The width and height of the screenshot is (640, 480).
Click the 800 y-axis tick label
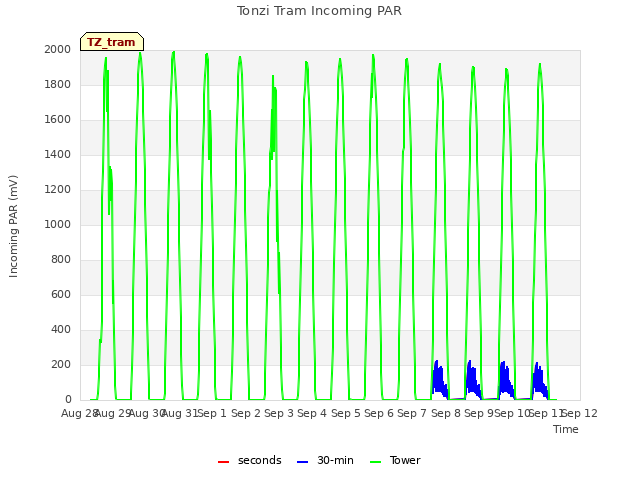61,260
